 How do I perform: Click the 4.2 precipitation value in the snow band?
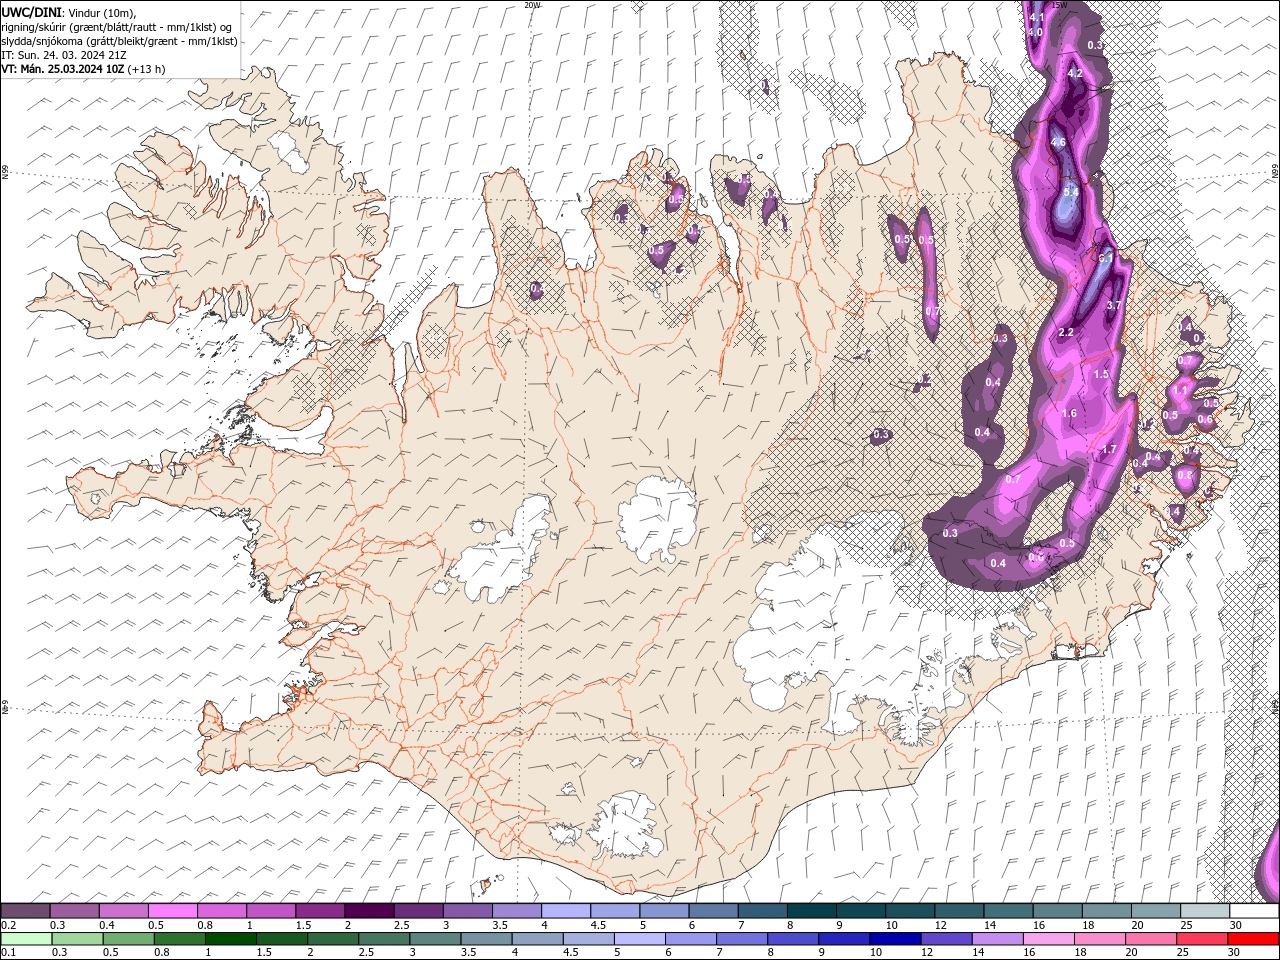(1075, 74)
